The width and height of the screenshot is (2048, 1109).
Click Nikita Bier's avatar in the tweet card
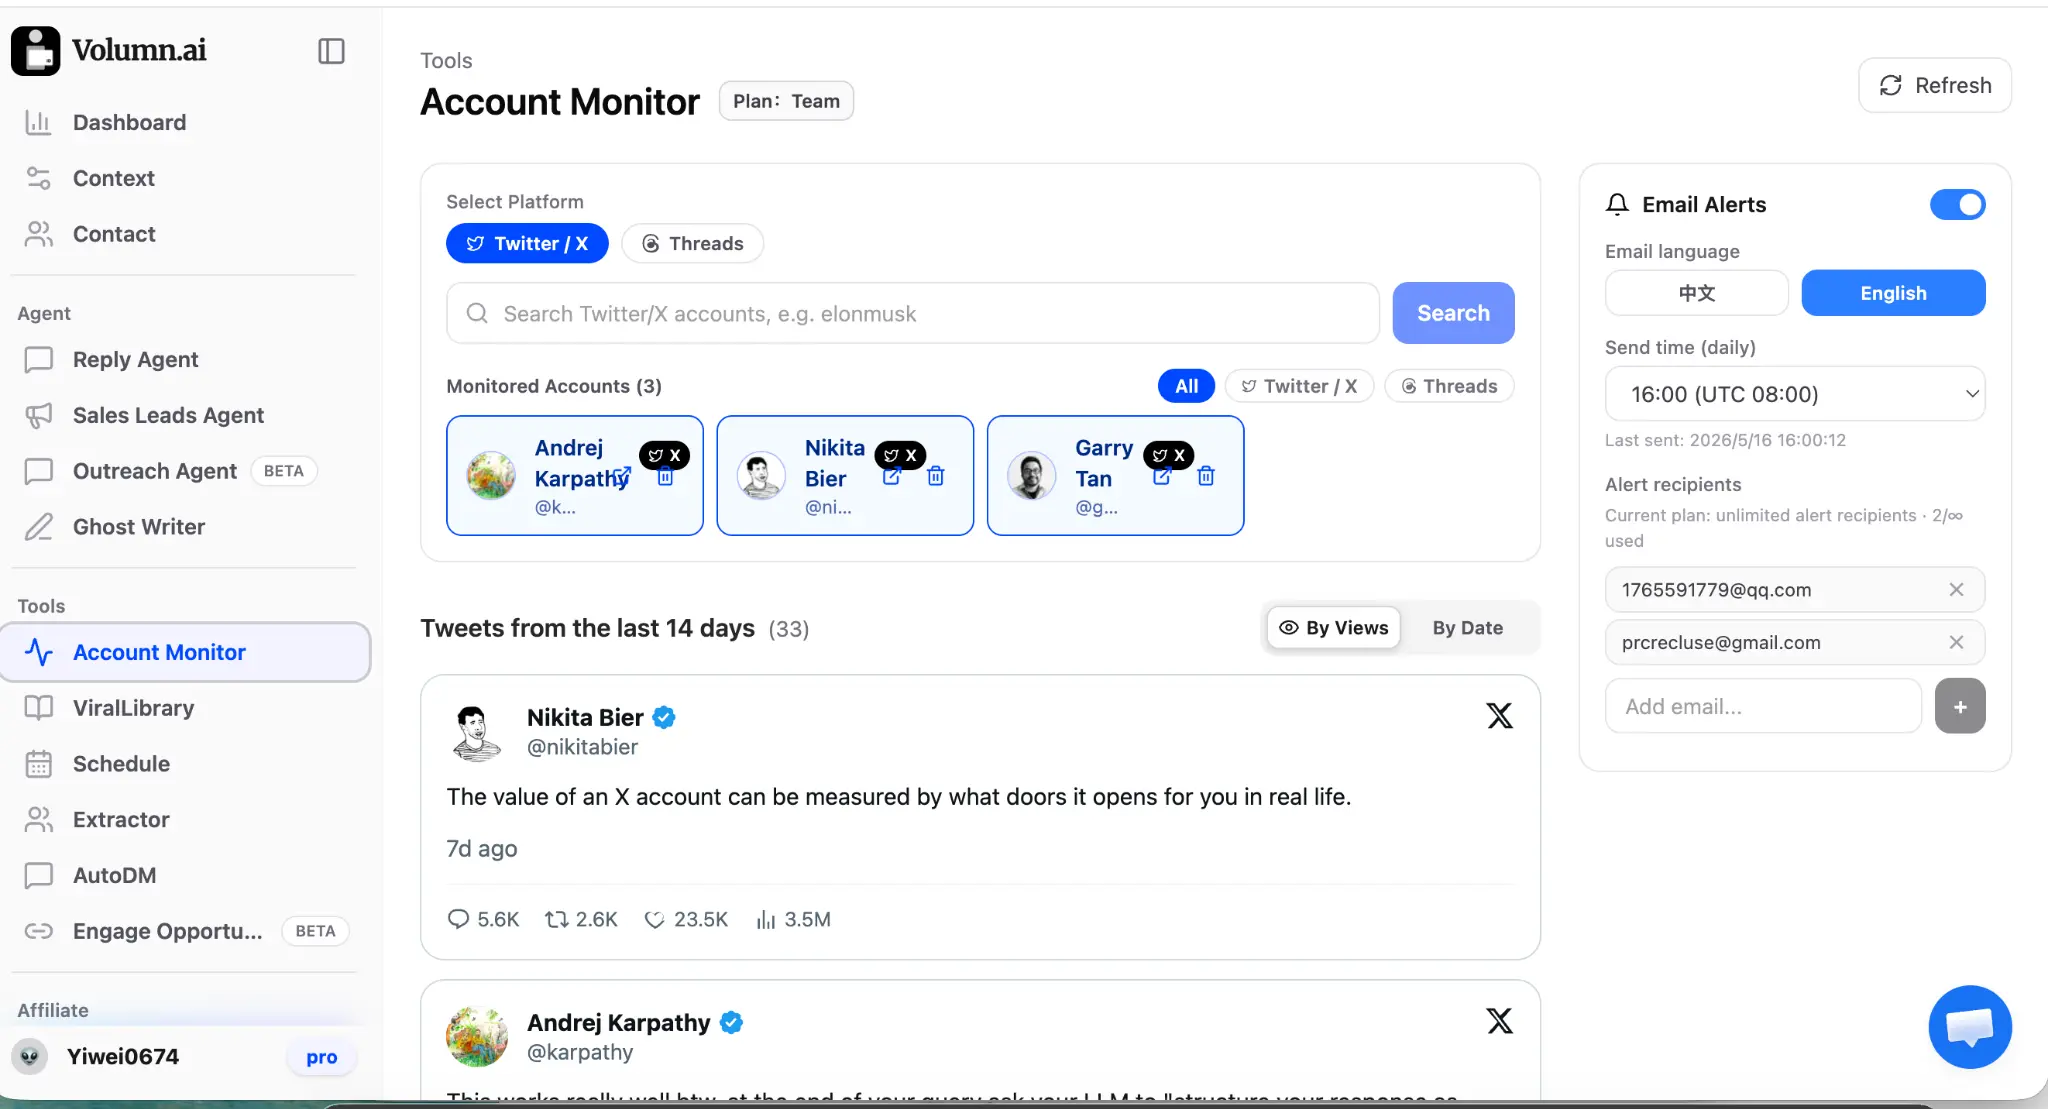click(476, 732)
